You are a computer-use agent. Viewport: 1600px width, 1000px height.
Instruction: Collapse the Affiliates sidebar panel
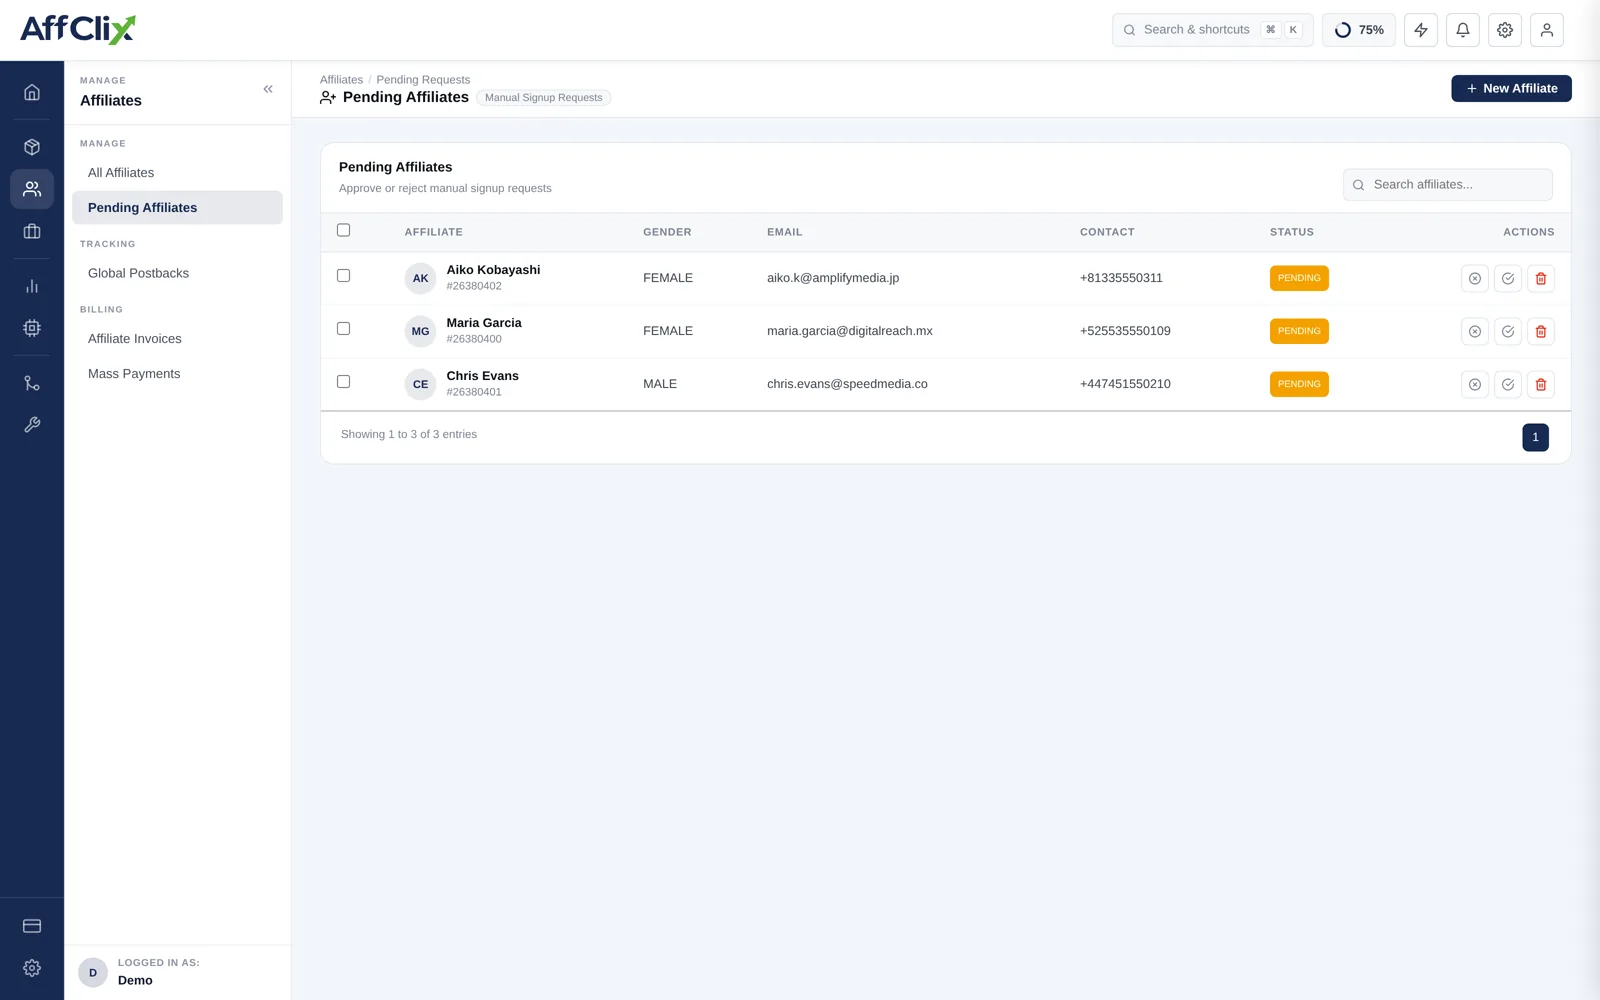tap(268, 89)
